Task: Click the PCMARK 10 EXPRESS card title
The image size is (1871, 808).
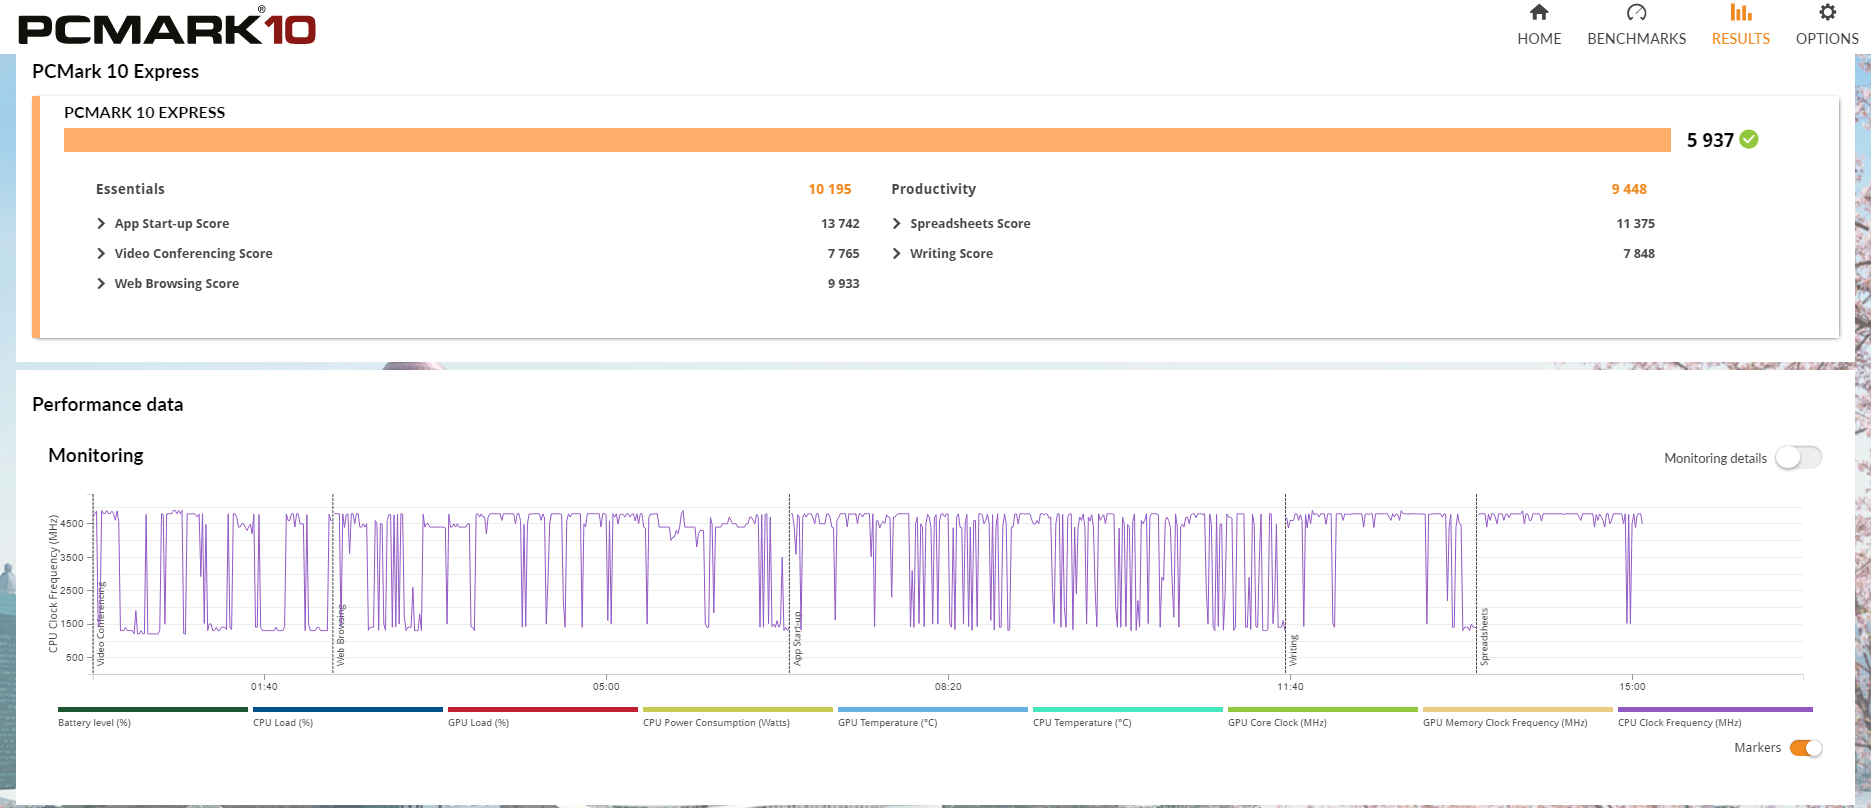Action: point(145,113)
